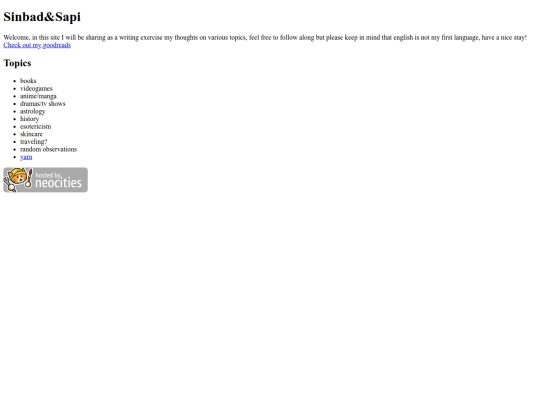Open the 'Check out my goodreads' link
540x405 pixels.
tap(37, 45)
